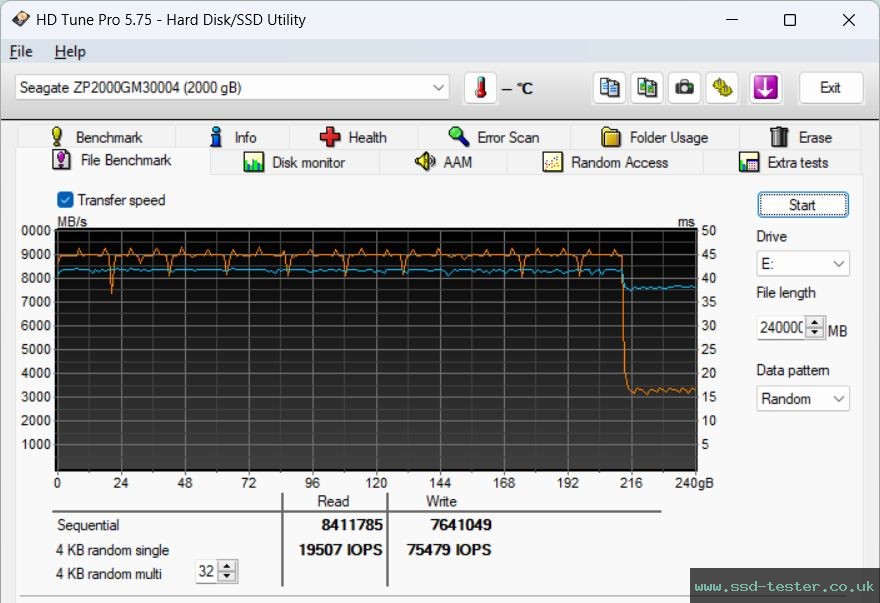Click the transfer speed graph area
This screenshot has height=603, width=880.
tap(376, 349)
